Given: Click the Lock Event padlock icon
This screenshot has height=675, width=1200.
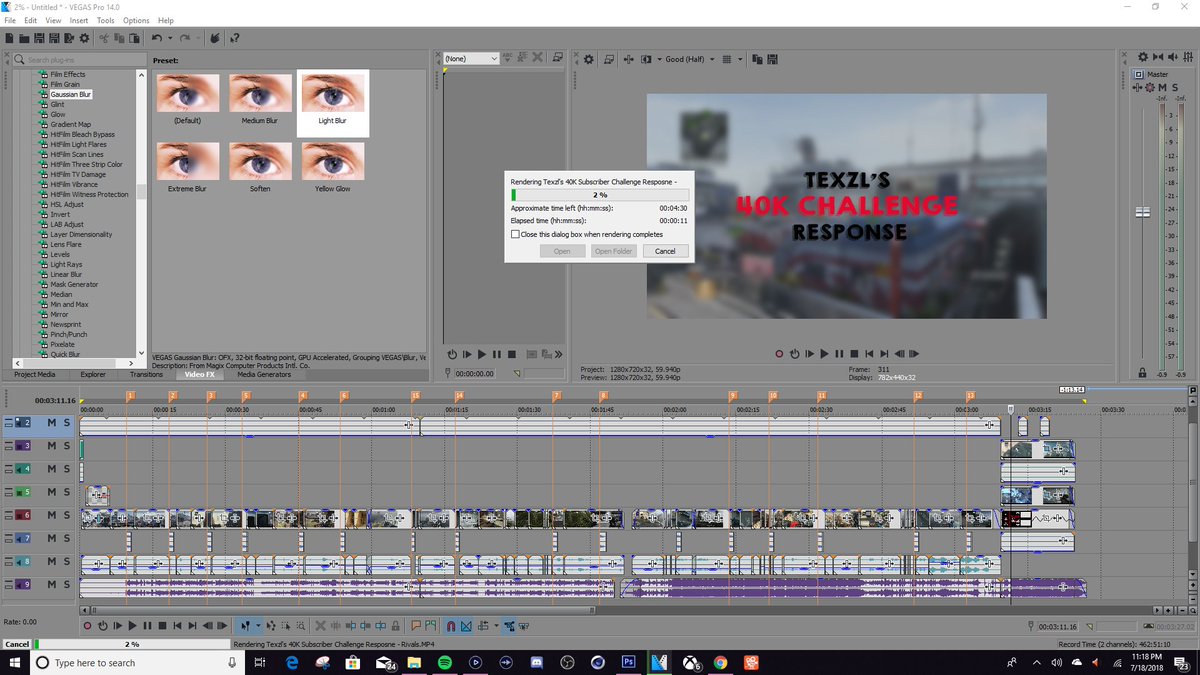Looking at the screenshot, I should coord(396,626).
